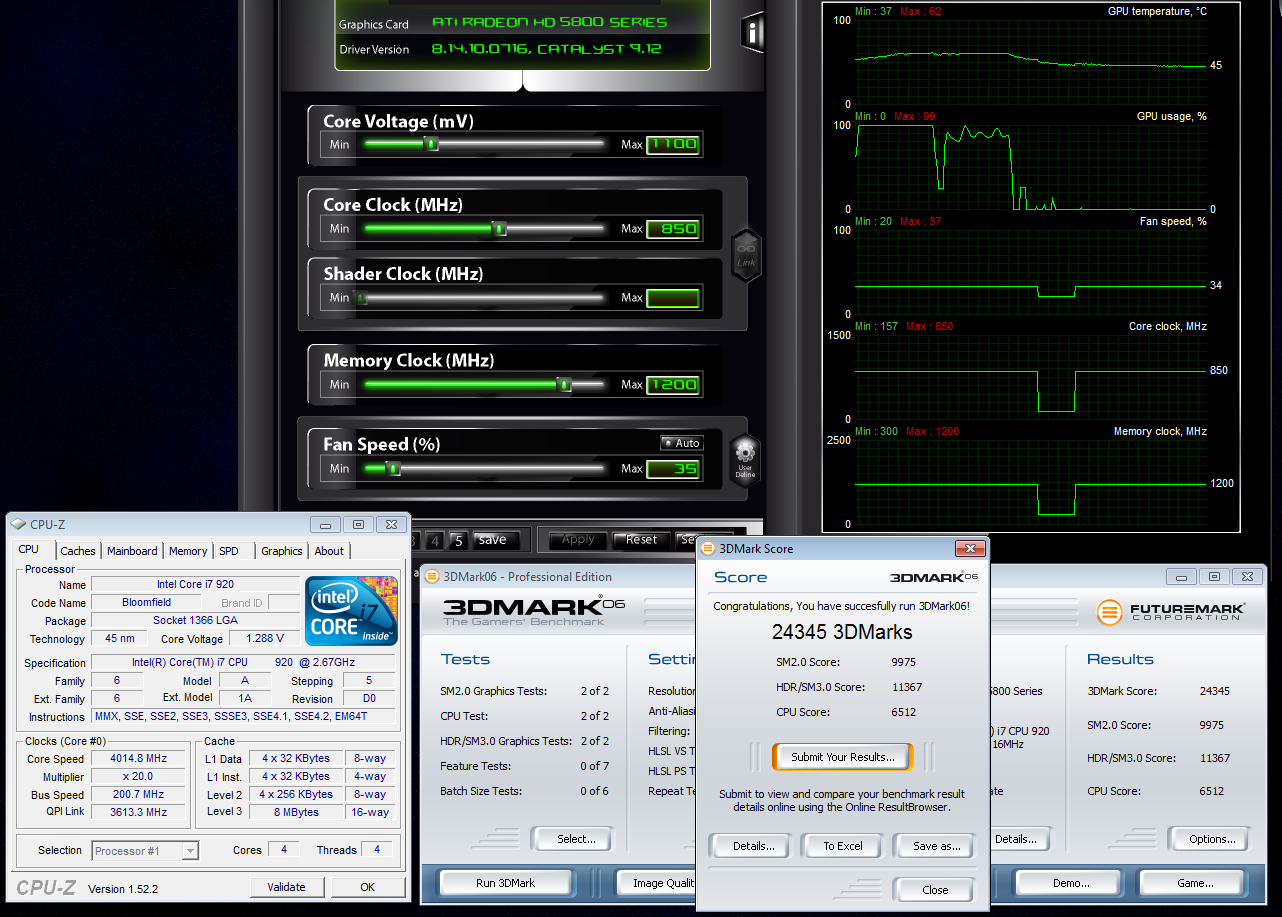This screenshot has width=1282, height=917.
Task: Click the '24345 3DMarks' score text
Action: pos(842,632)
